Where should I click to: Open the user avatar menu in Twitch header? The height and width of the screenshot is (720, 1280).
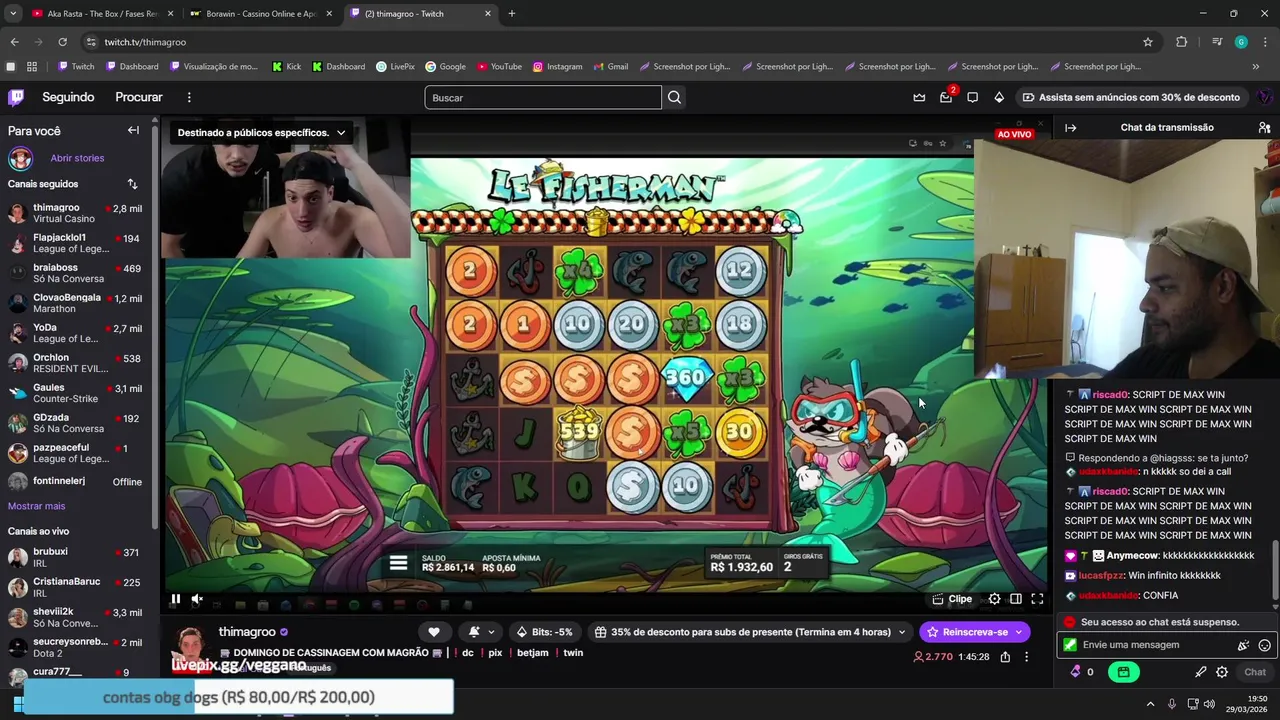point(1264,97)
